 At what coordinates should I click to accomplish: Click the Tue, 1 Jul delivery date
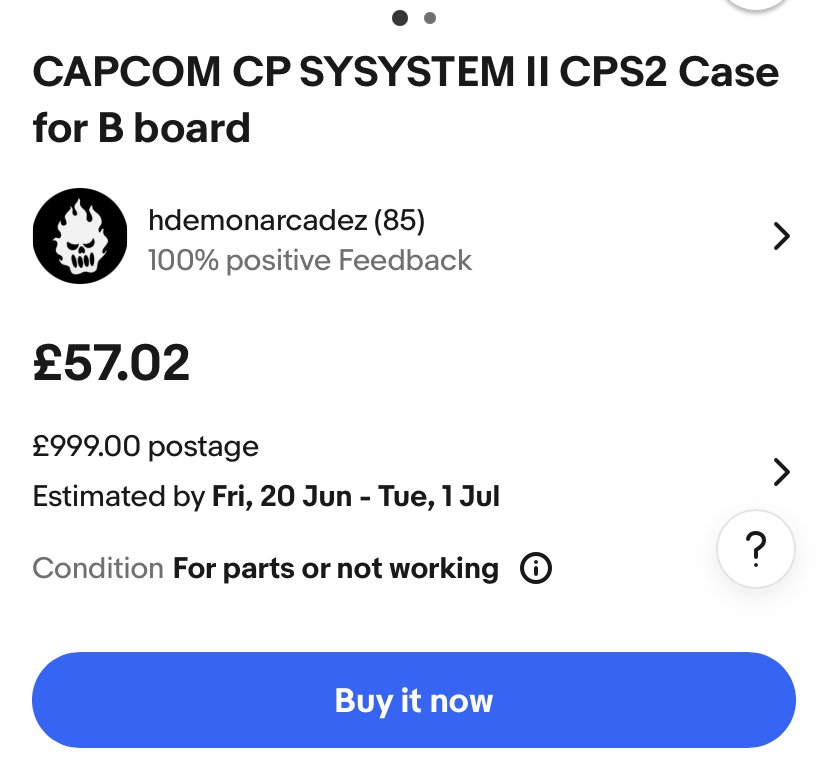439,497
